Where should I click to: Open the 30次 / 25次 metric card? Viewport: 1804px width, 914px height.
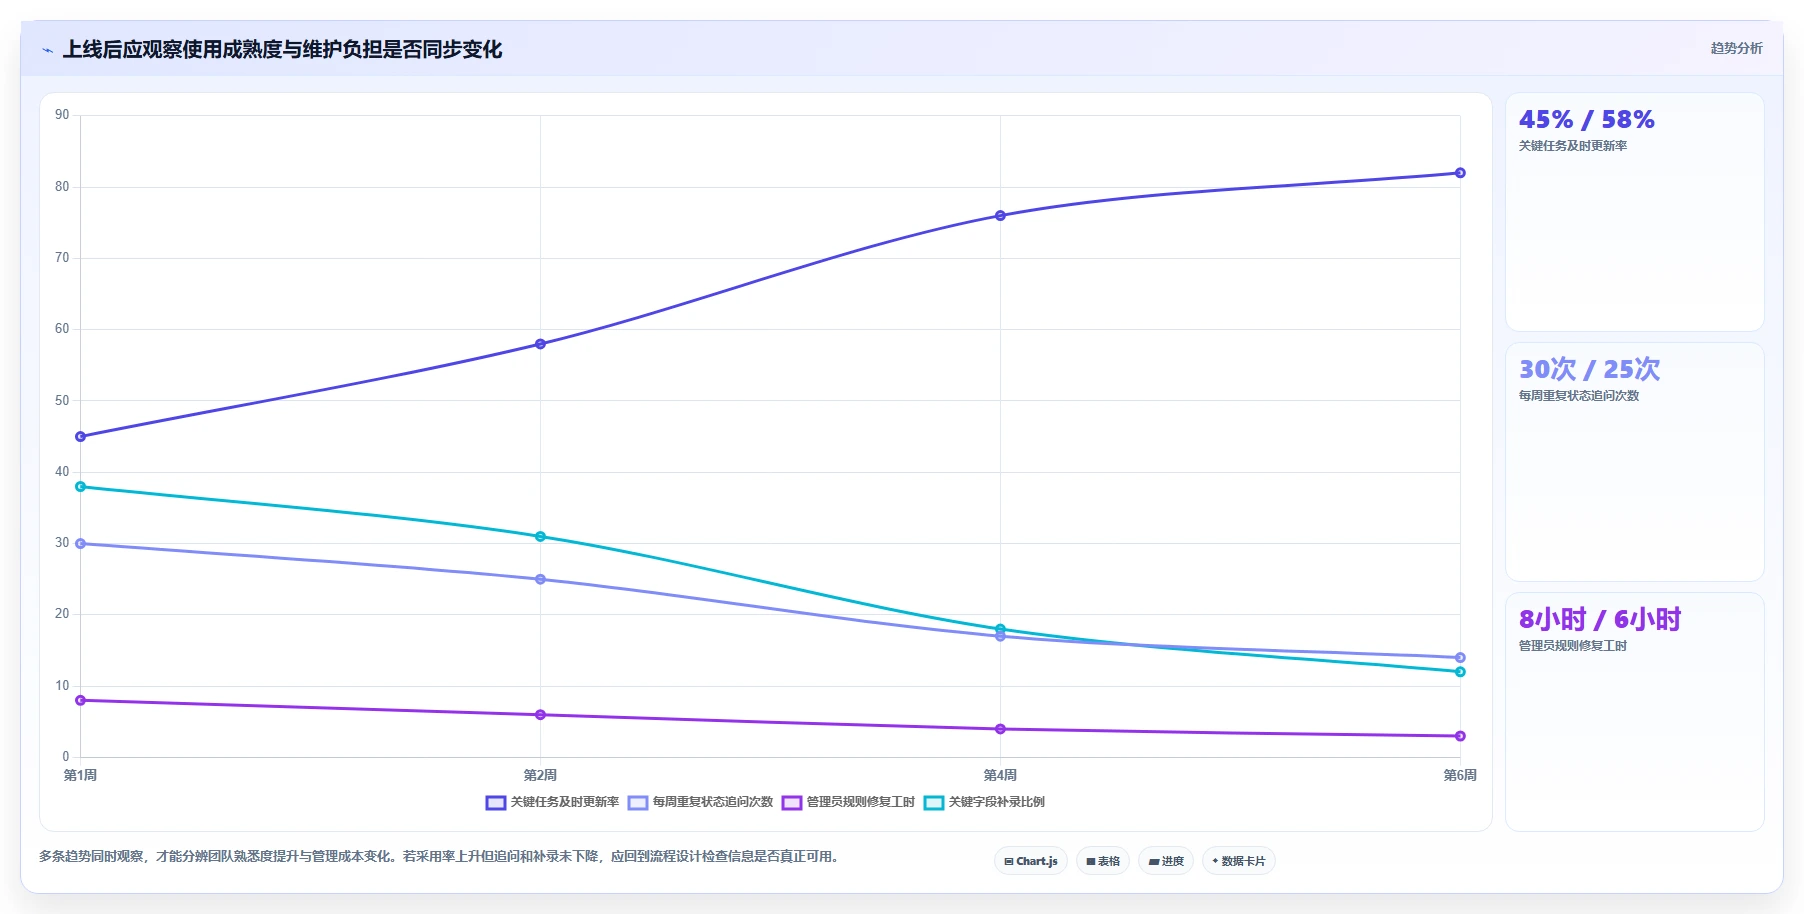click(1635, 462)
